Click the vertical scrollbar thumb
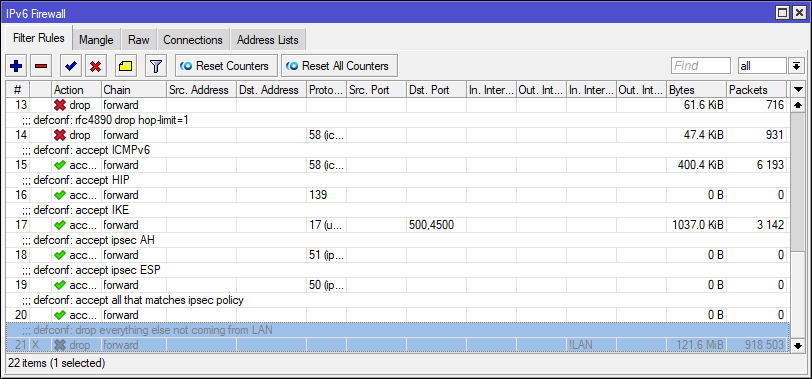The height and width of the screenshot is (379, 812). click(798, 182)
